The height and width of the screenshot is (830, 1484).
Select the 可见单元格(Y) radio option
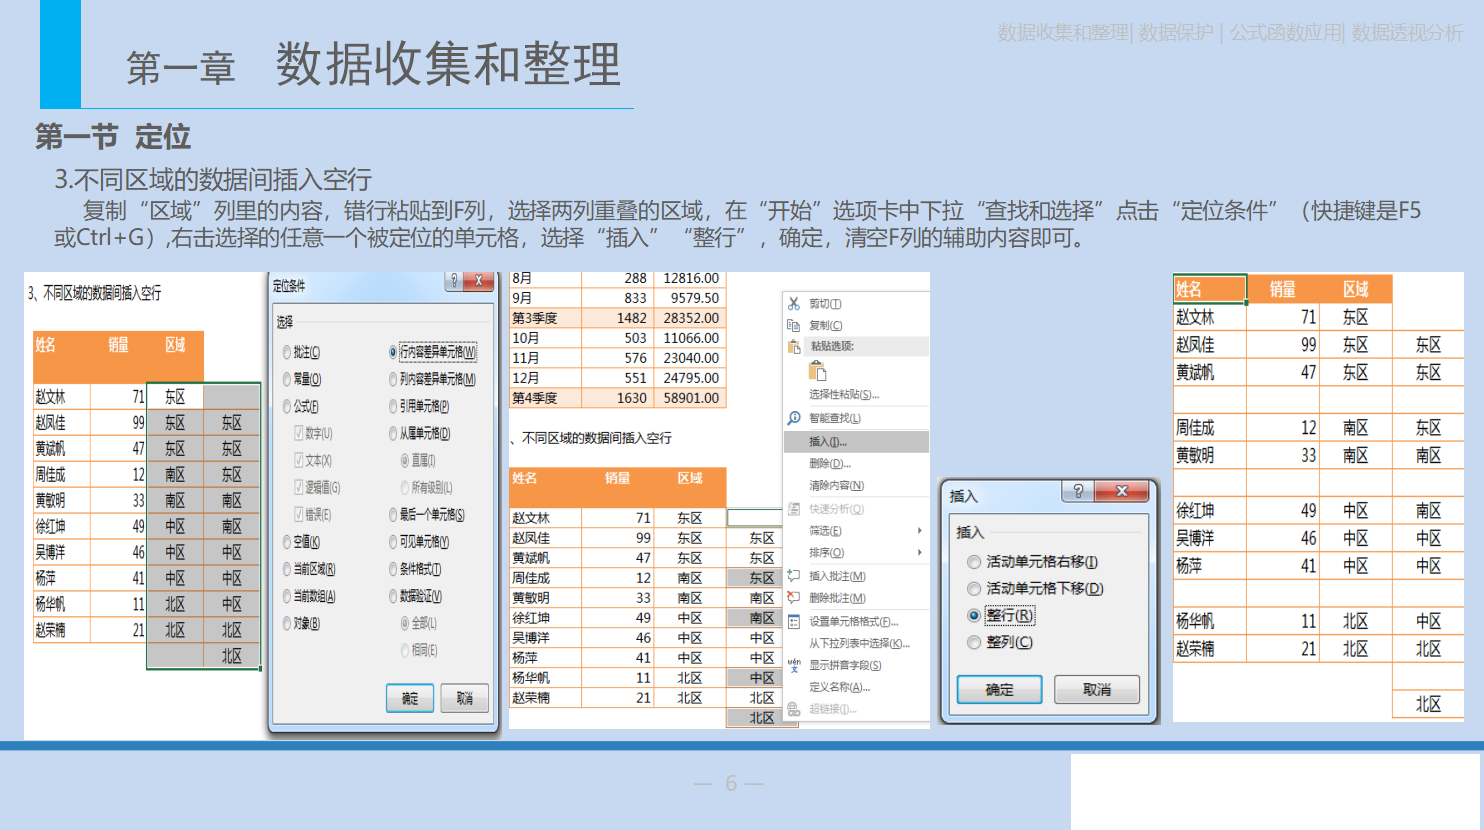pyautogui.click(x=393, y=542)
